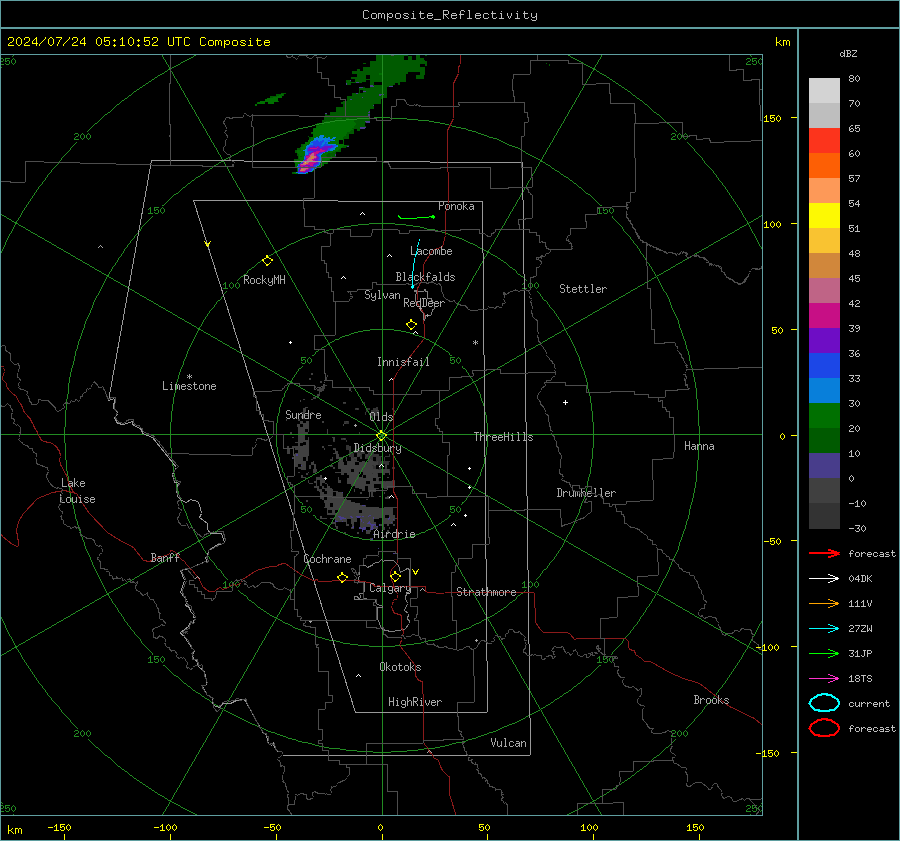Click the red 60-65 dBZ color swatch

pyautogui.click(x=824, y=141)
